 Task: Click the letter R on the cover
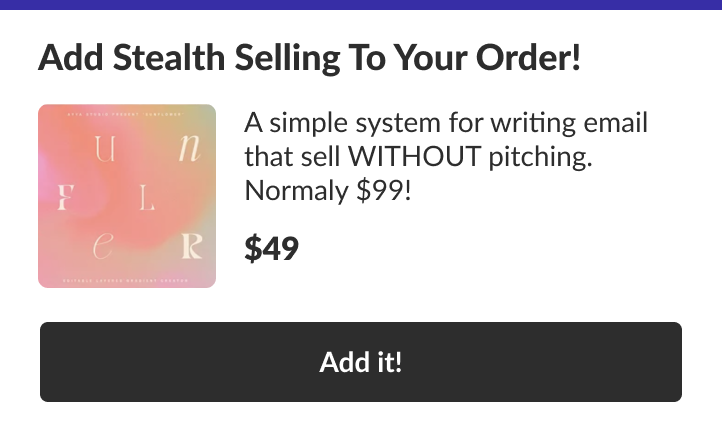coord(191,246)
